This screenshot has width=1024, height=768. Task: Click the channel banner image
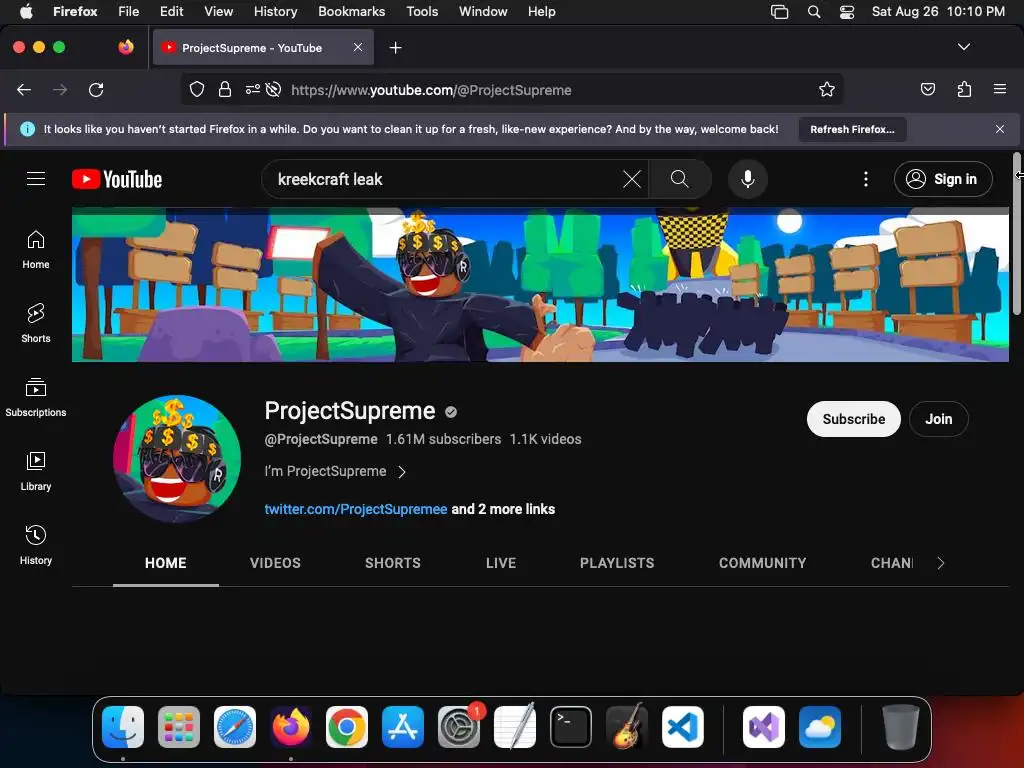540,285
